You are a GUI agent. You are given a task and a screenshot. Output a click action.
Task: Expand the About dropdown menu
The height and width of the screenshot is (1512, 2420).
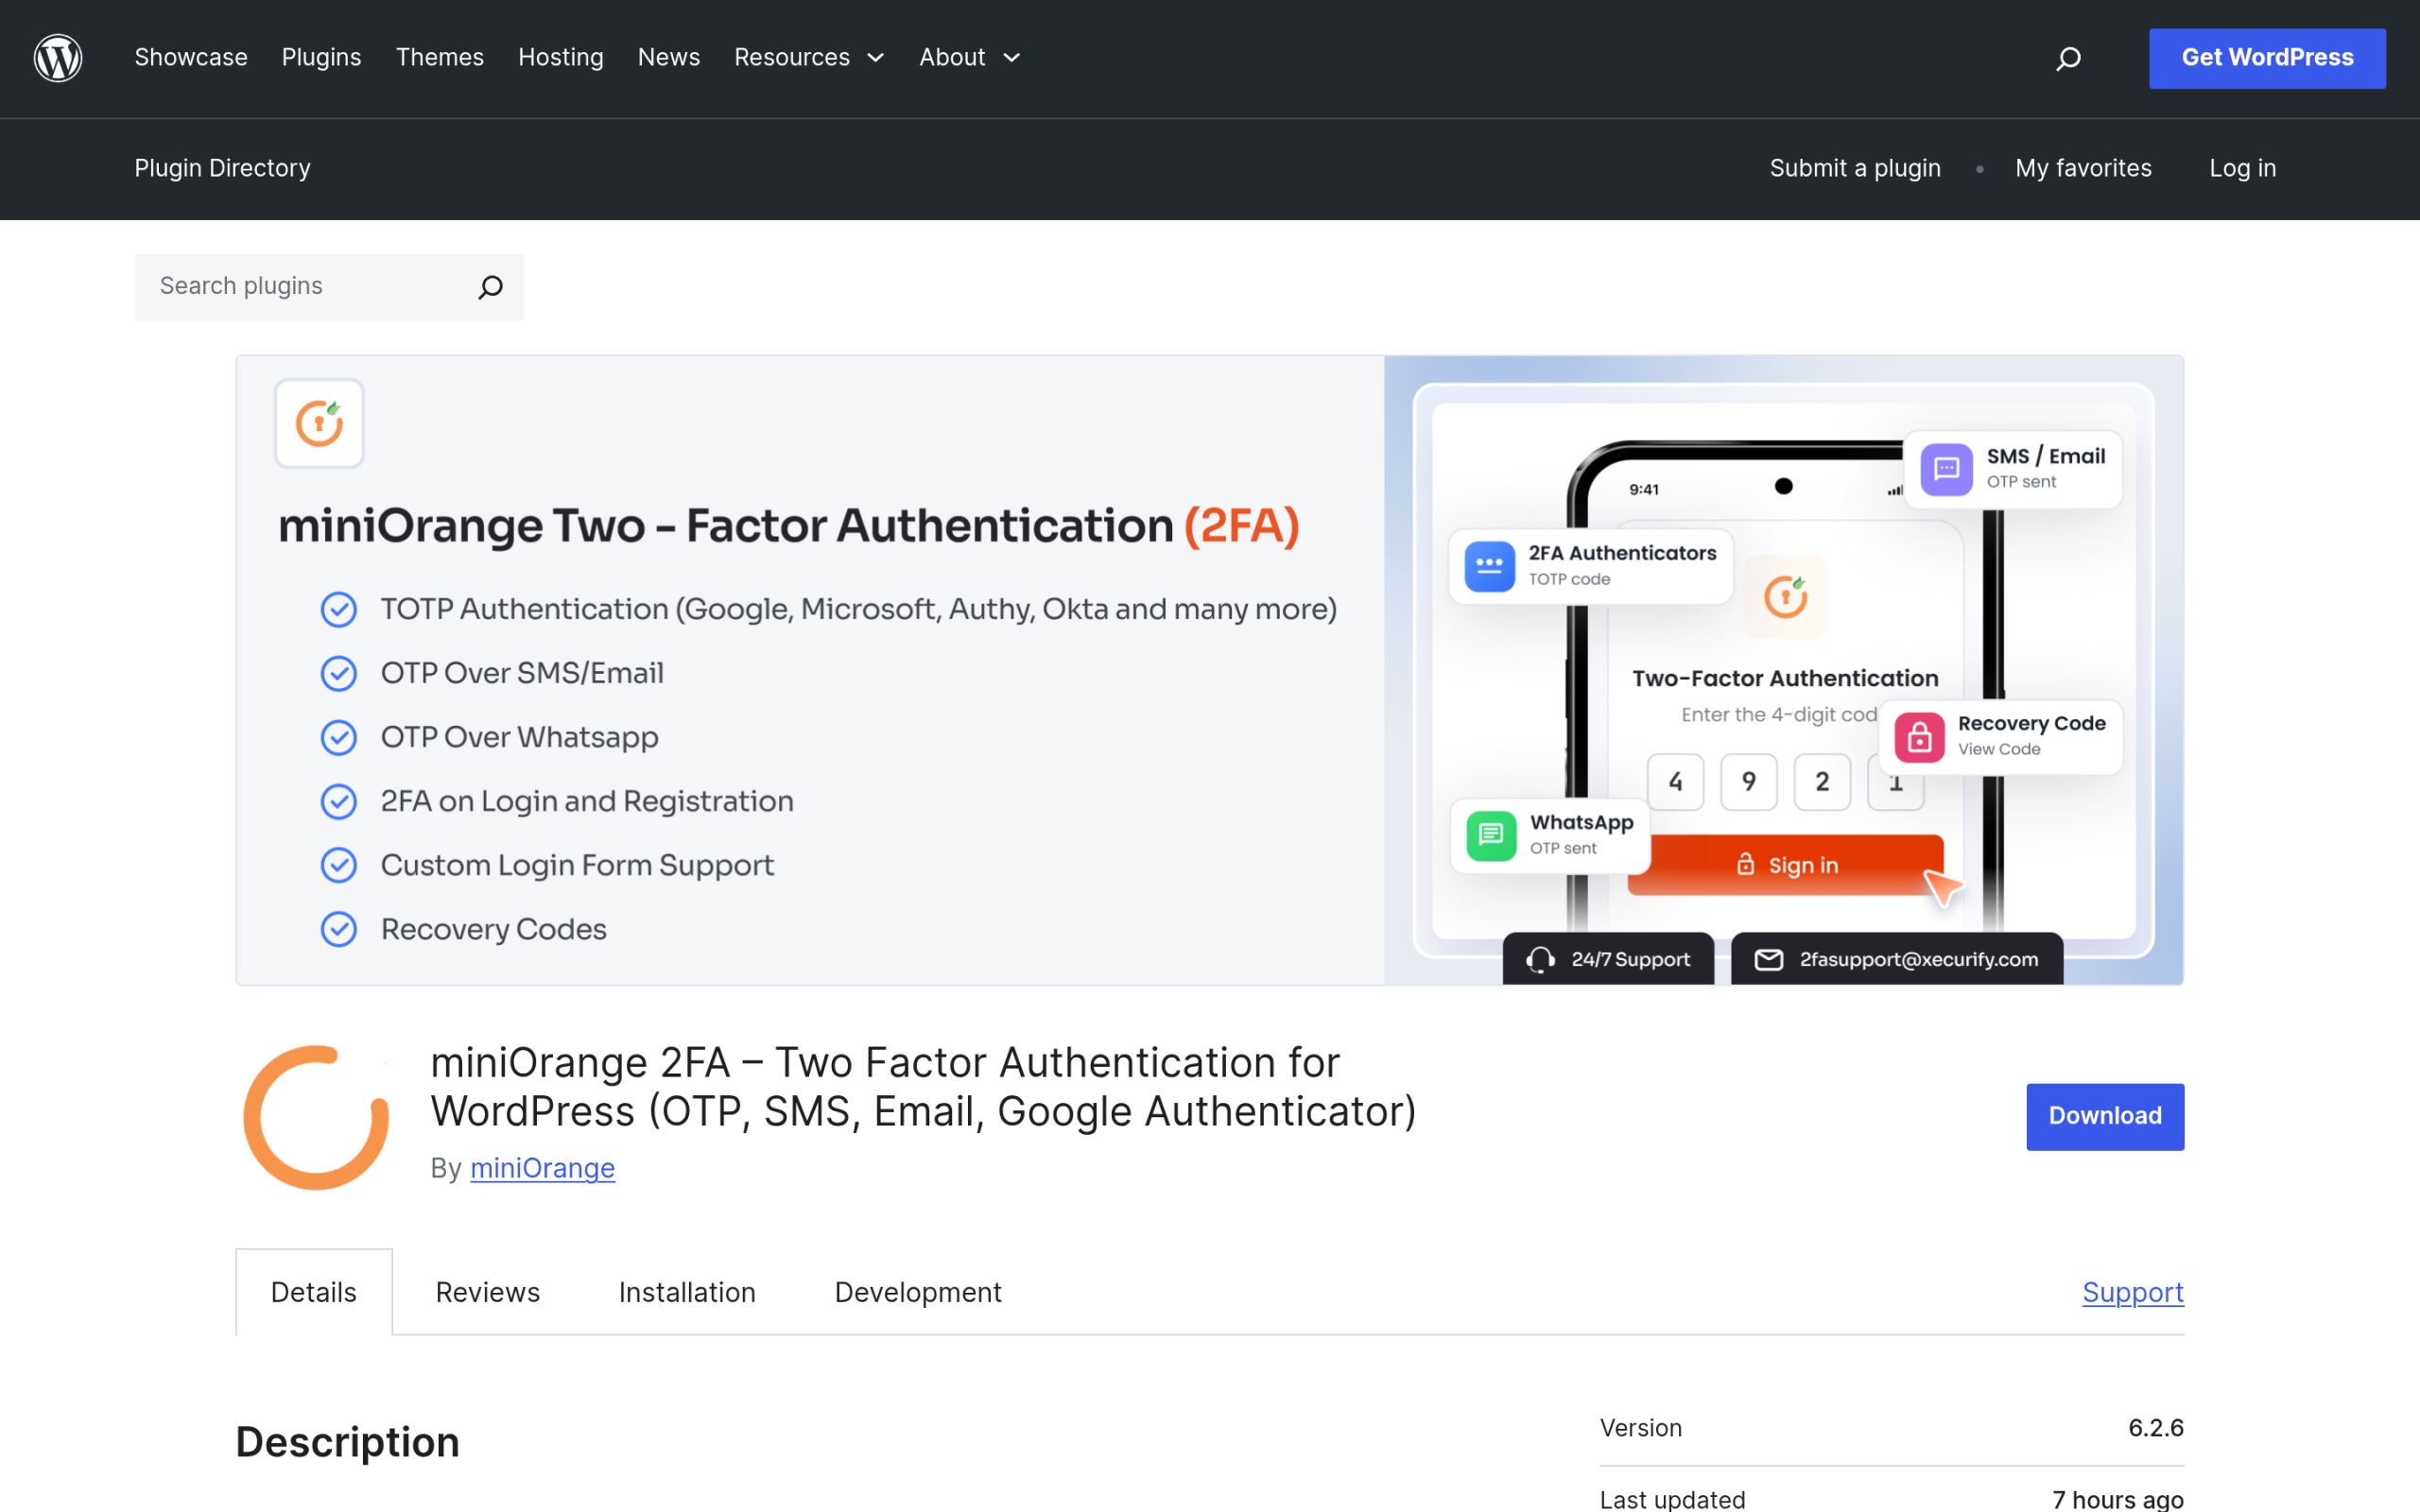(x=969, y=58)
